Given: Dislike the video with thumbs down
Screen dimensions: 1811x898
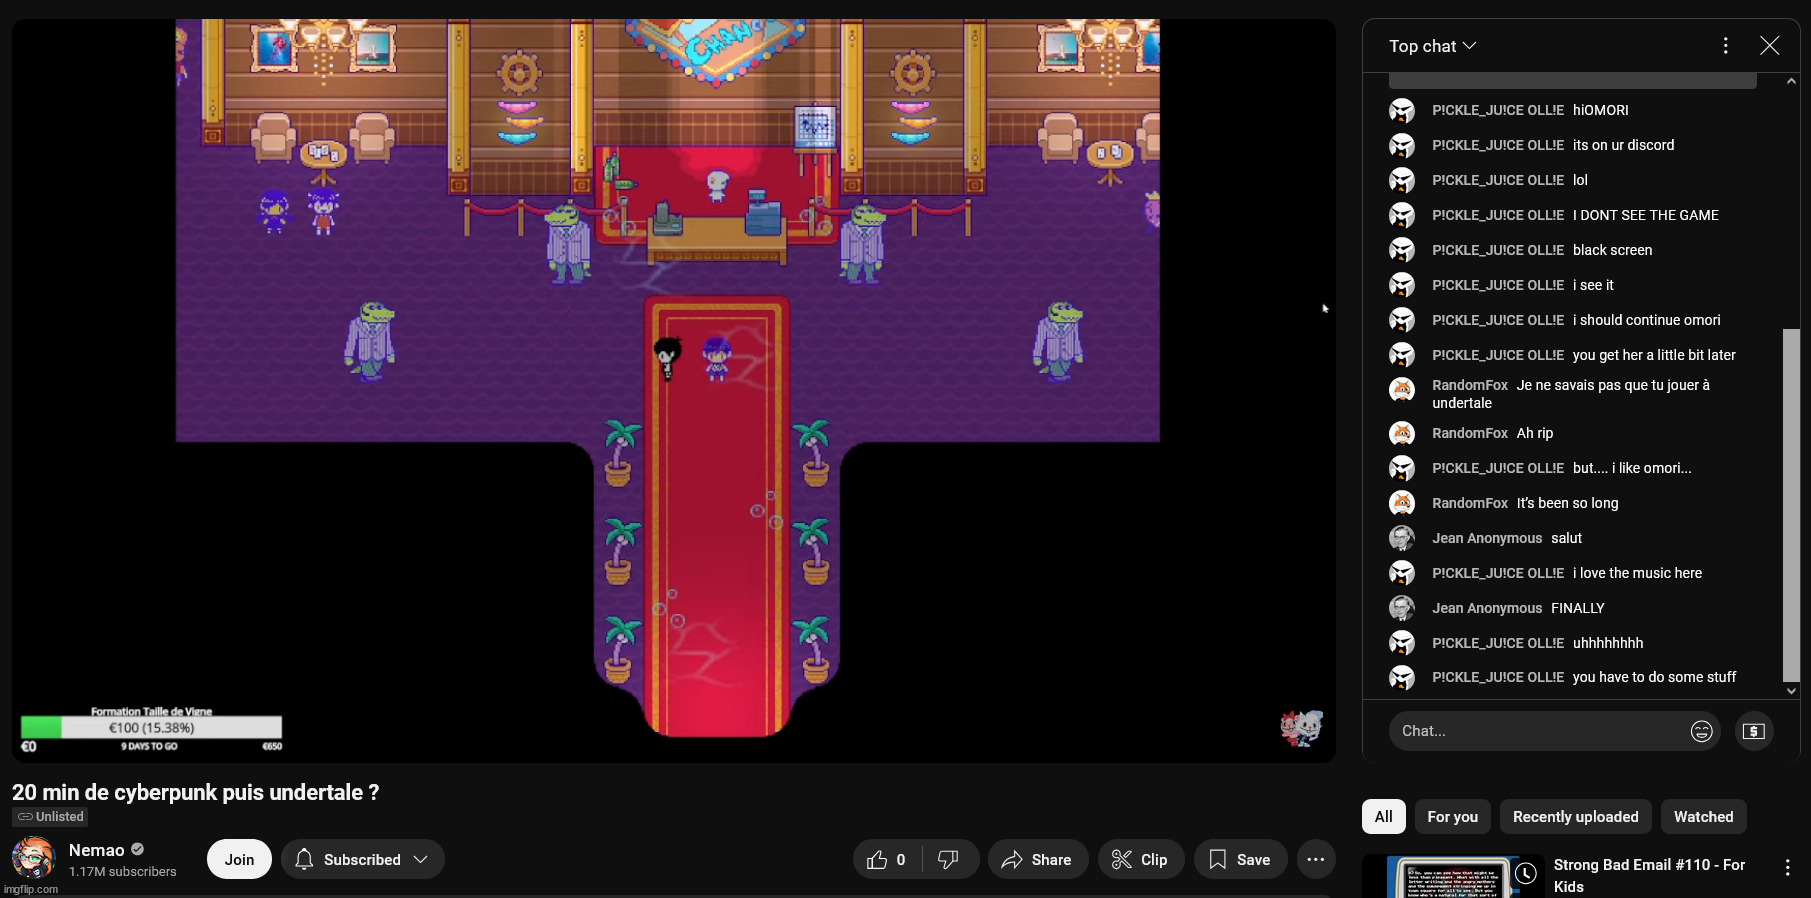Looking at the screenshot, I should [x=949, y=860].
